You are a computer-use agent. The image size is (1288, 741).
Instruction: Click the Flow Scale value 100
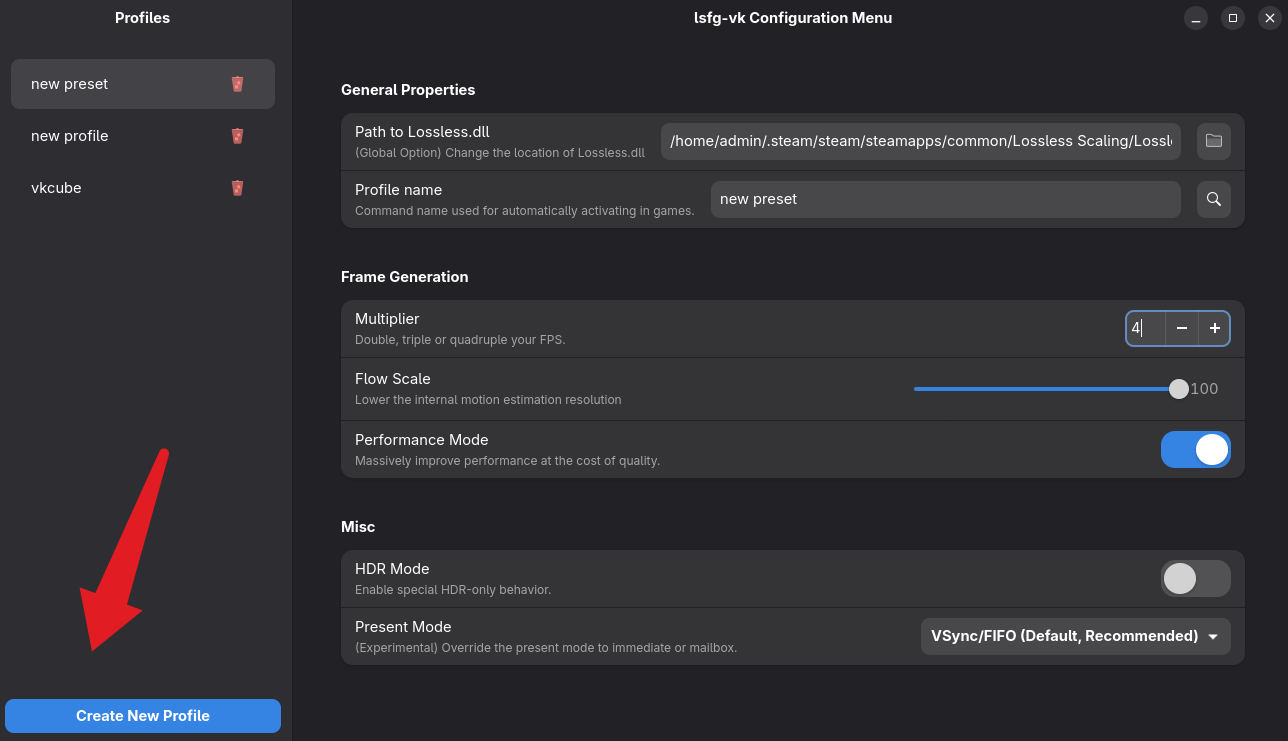[1204, 389]
